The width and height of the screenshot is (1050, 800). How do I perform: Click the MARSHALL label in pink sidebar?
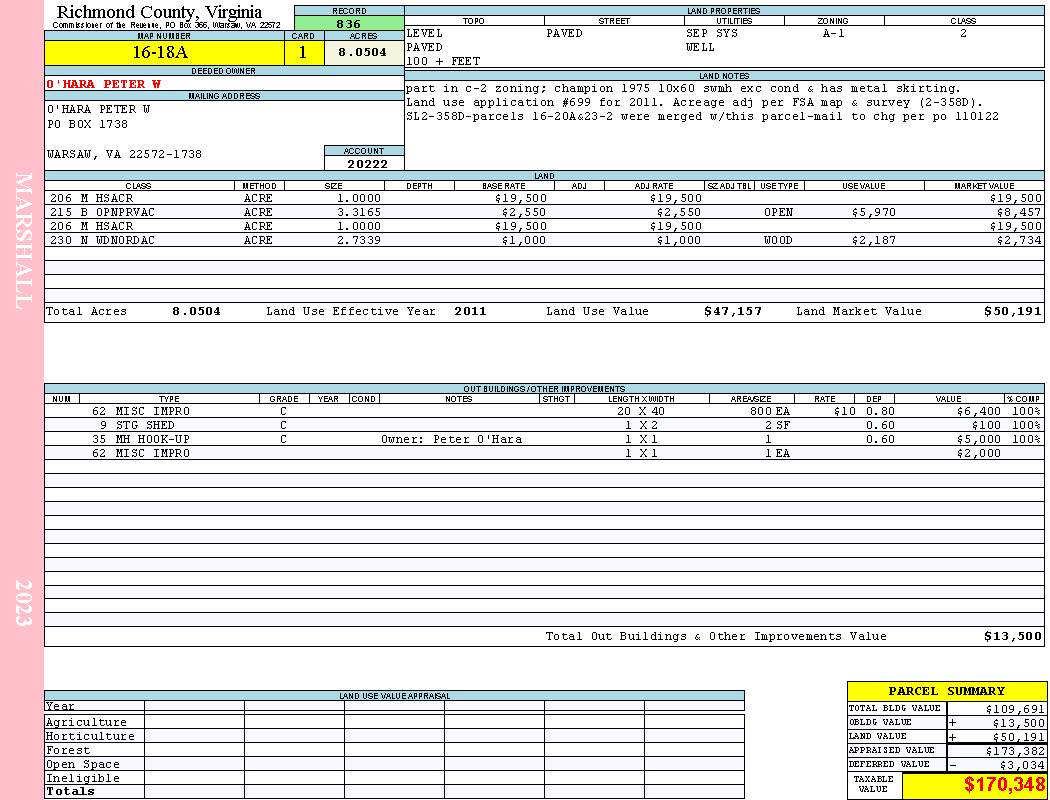tap(23, 241)
